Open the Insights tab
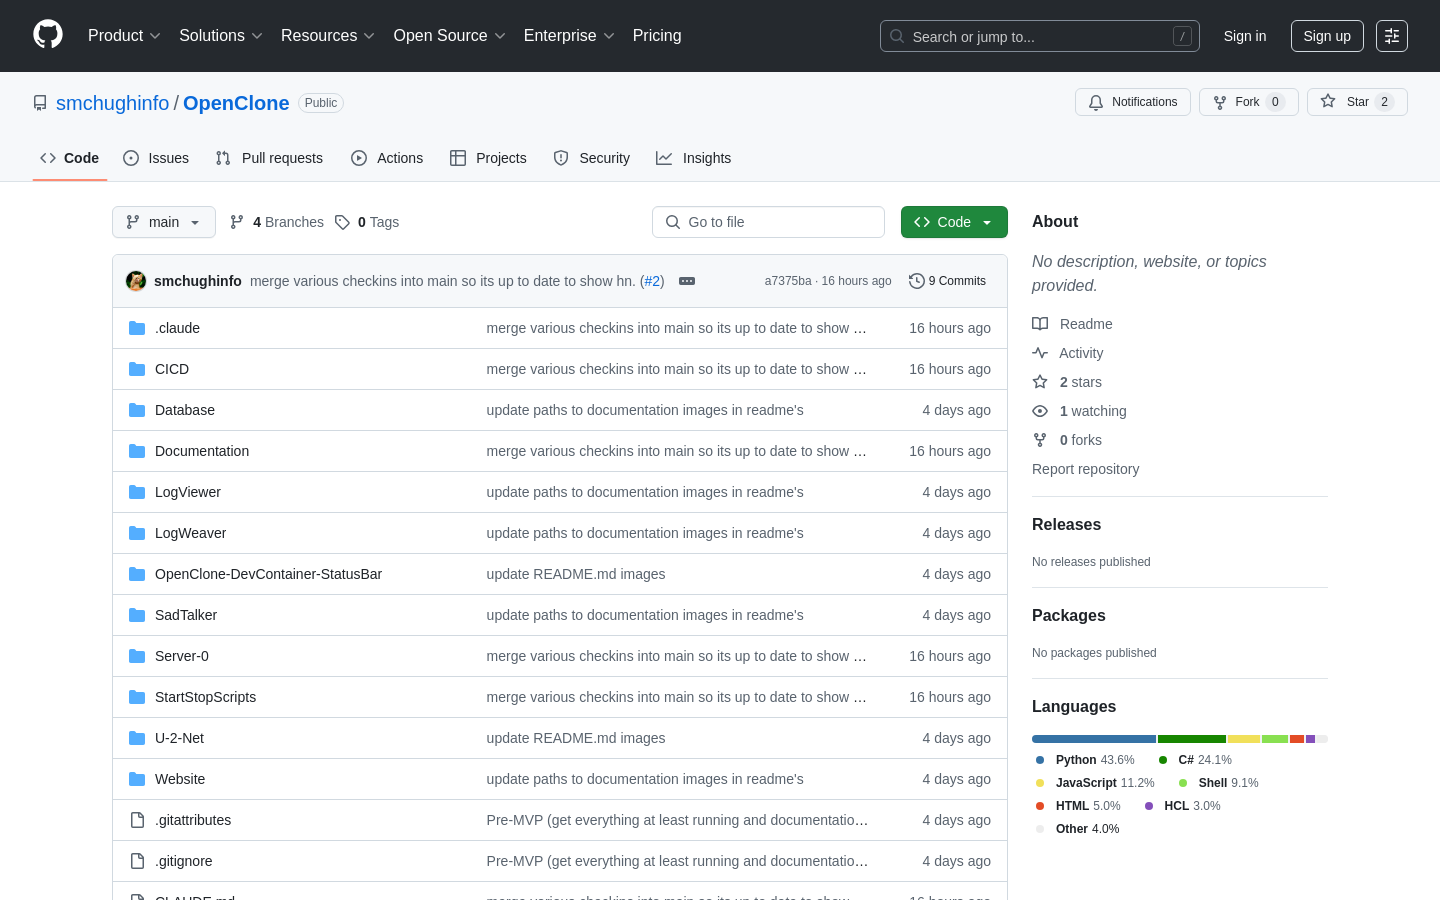The height and width of the screenshot is (900, 1440). (x=694, y=158)
